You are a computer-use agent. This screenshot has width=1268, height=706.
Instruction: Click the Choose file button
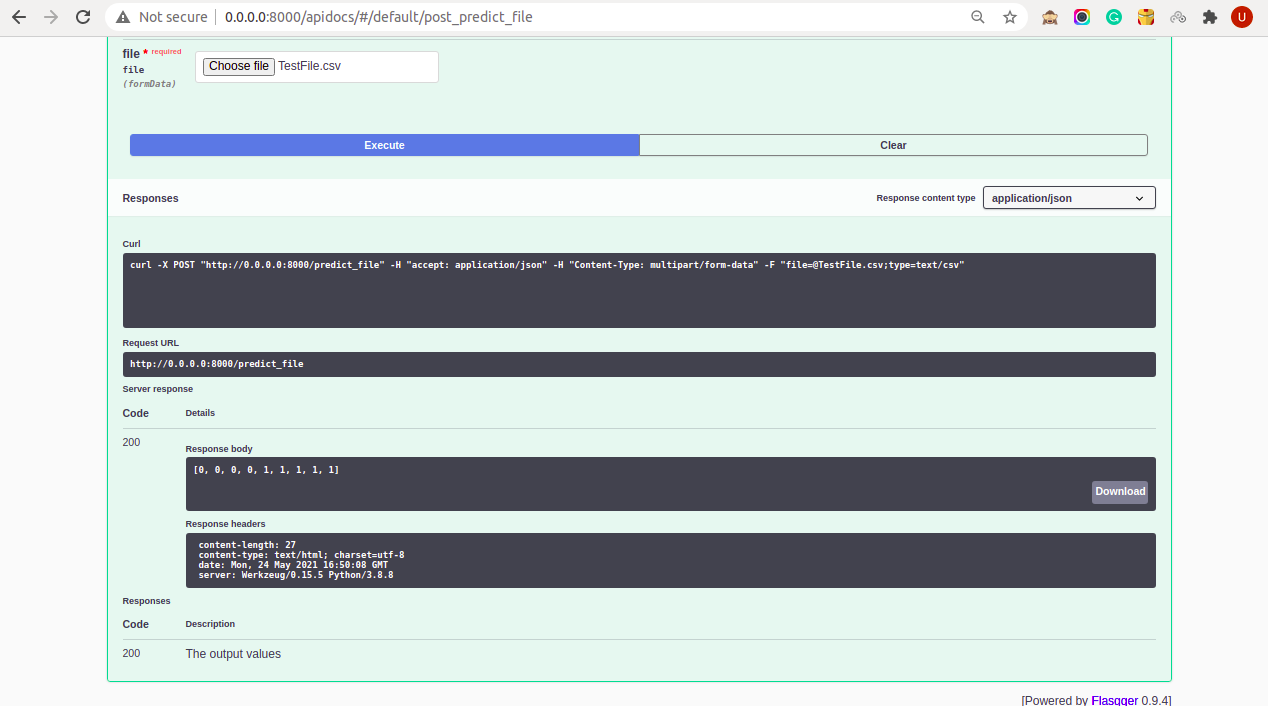[x=238, y=66]
